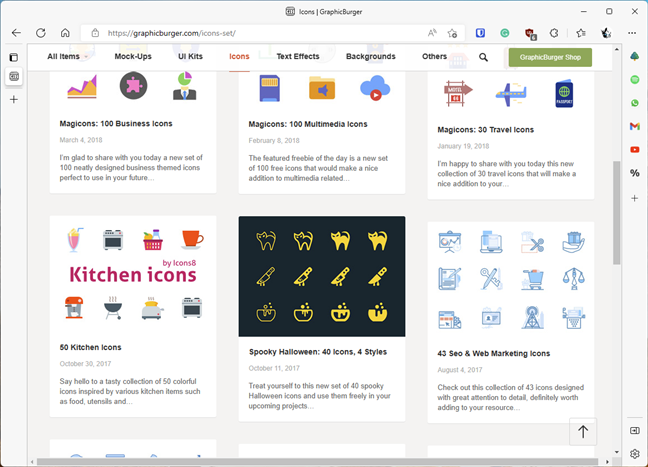This screenshot has width=648, height=467.
Task: Go back to the previous page
Action: pos(16,33)
